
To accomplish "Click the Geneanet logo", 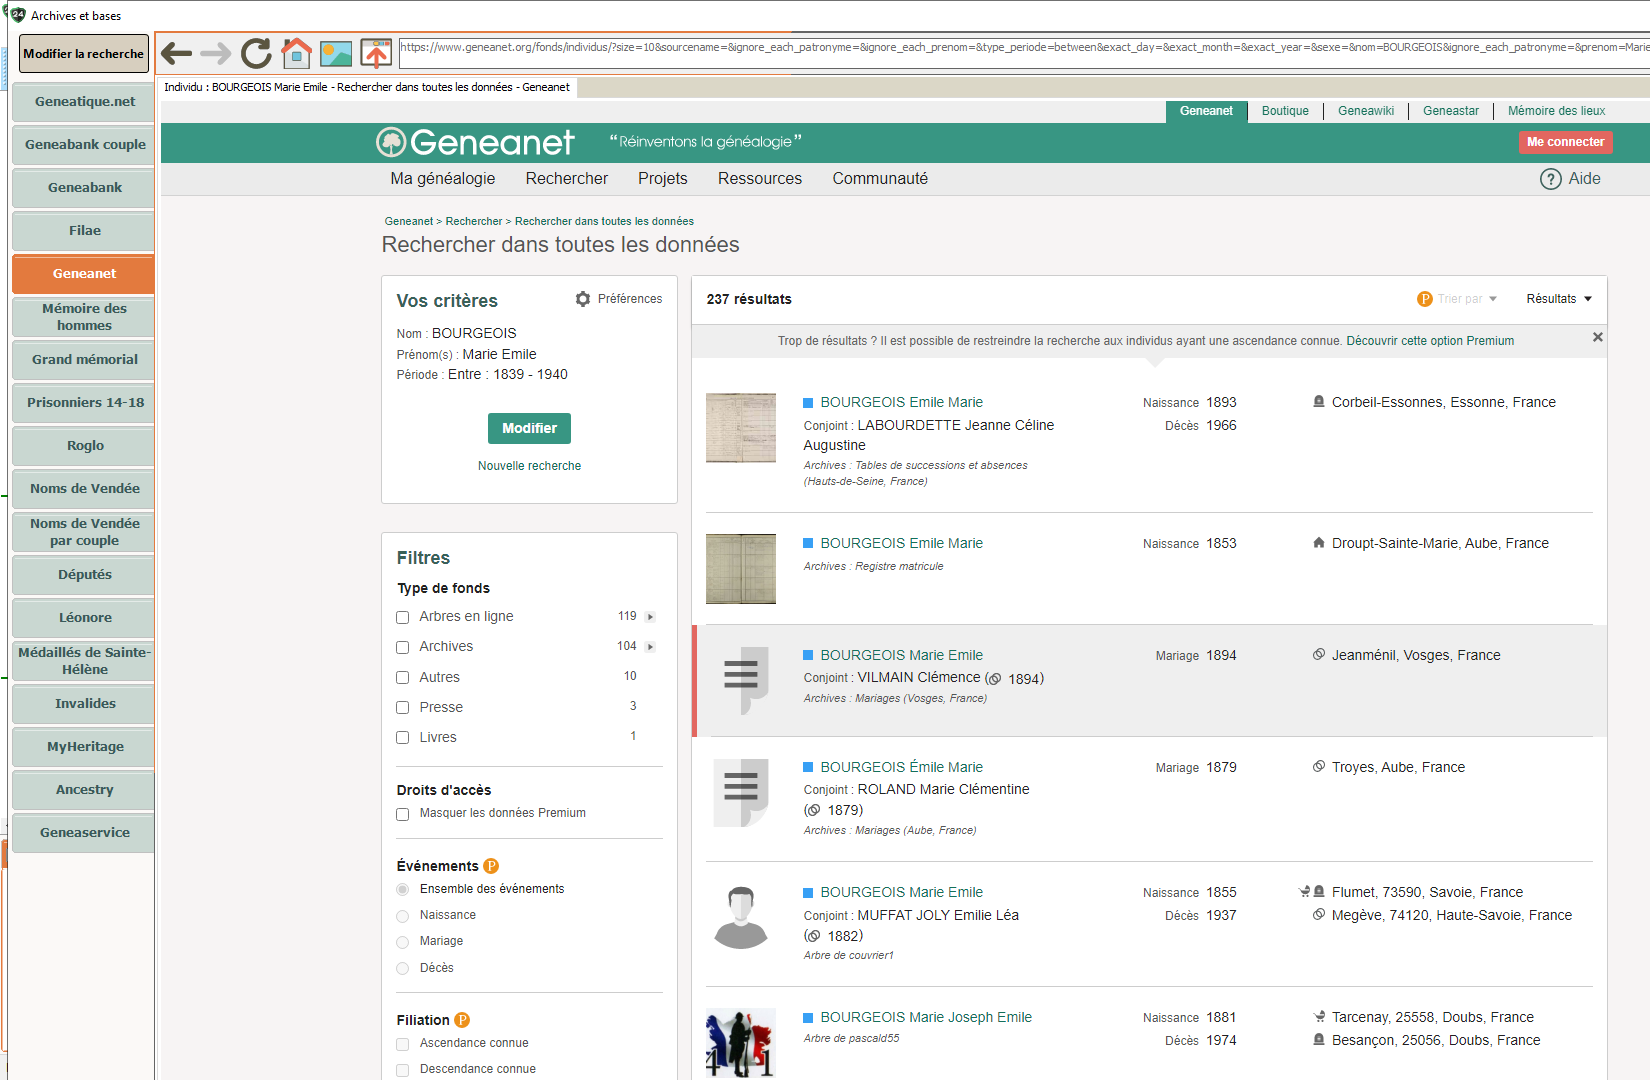I will click(475, 142).
